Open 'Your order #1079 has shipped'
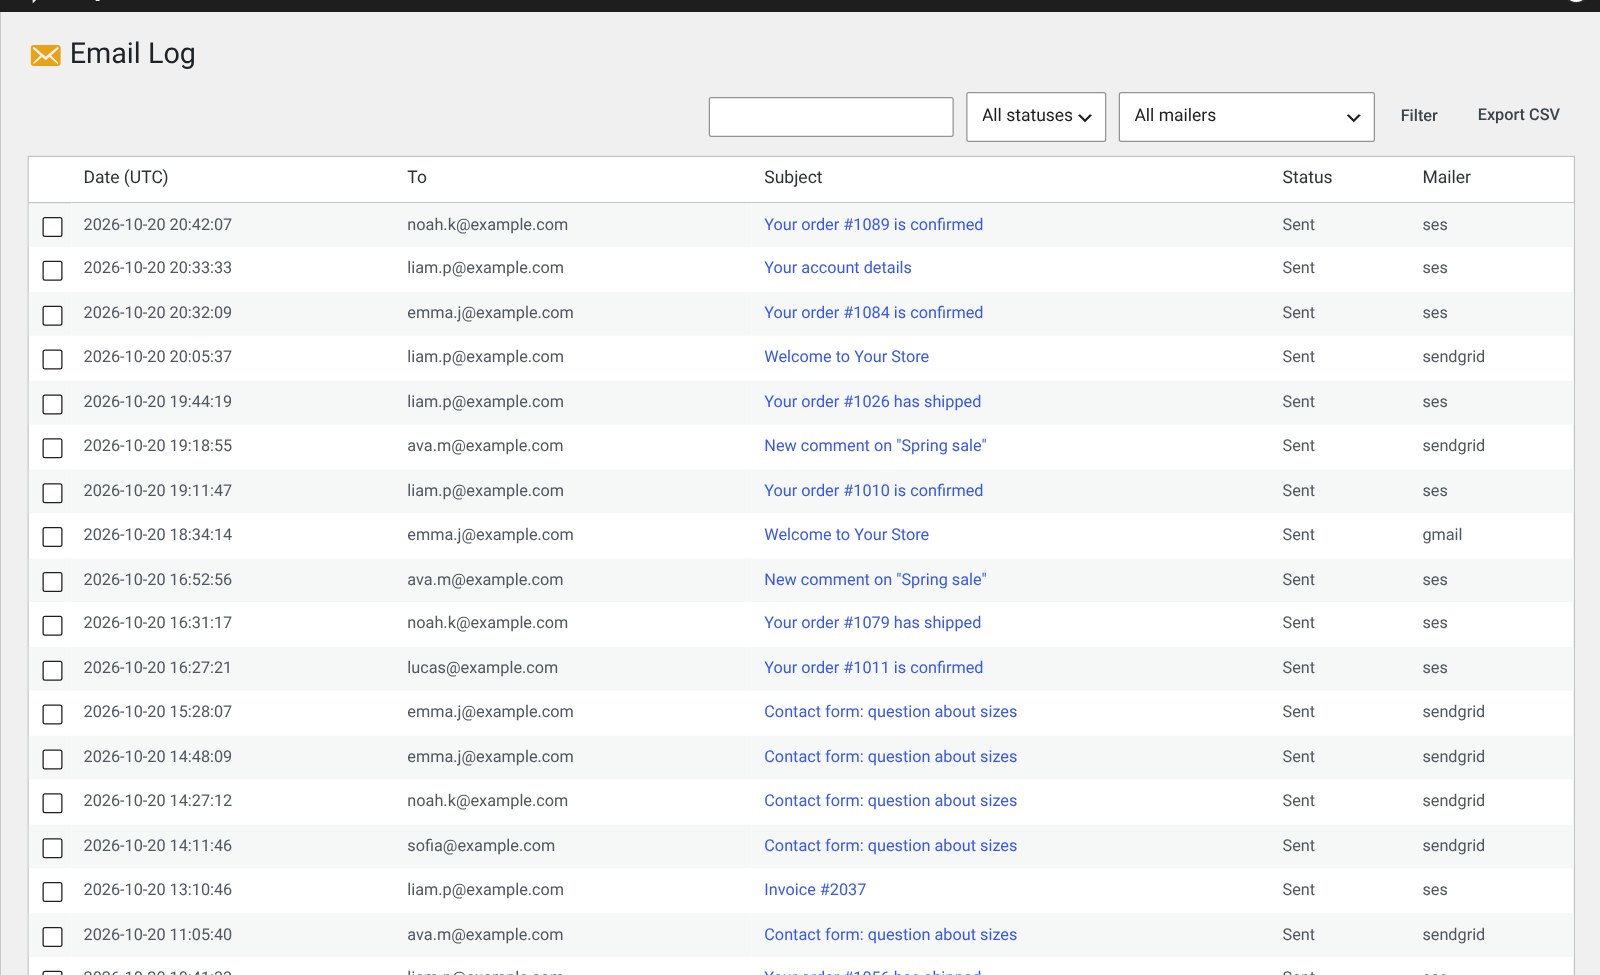The width and height of the screenshot is (1600, 975). point(872,623)
